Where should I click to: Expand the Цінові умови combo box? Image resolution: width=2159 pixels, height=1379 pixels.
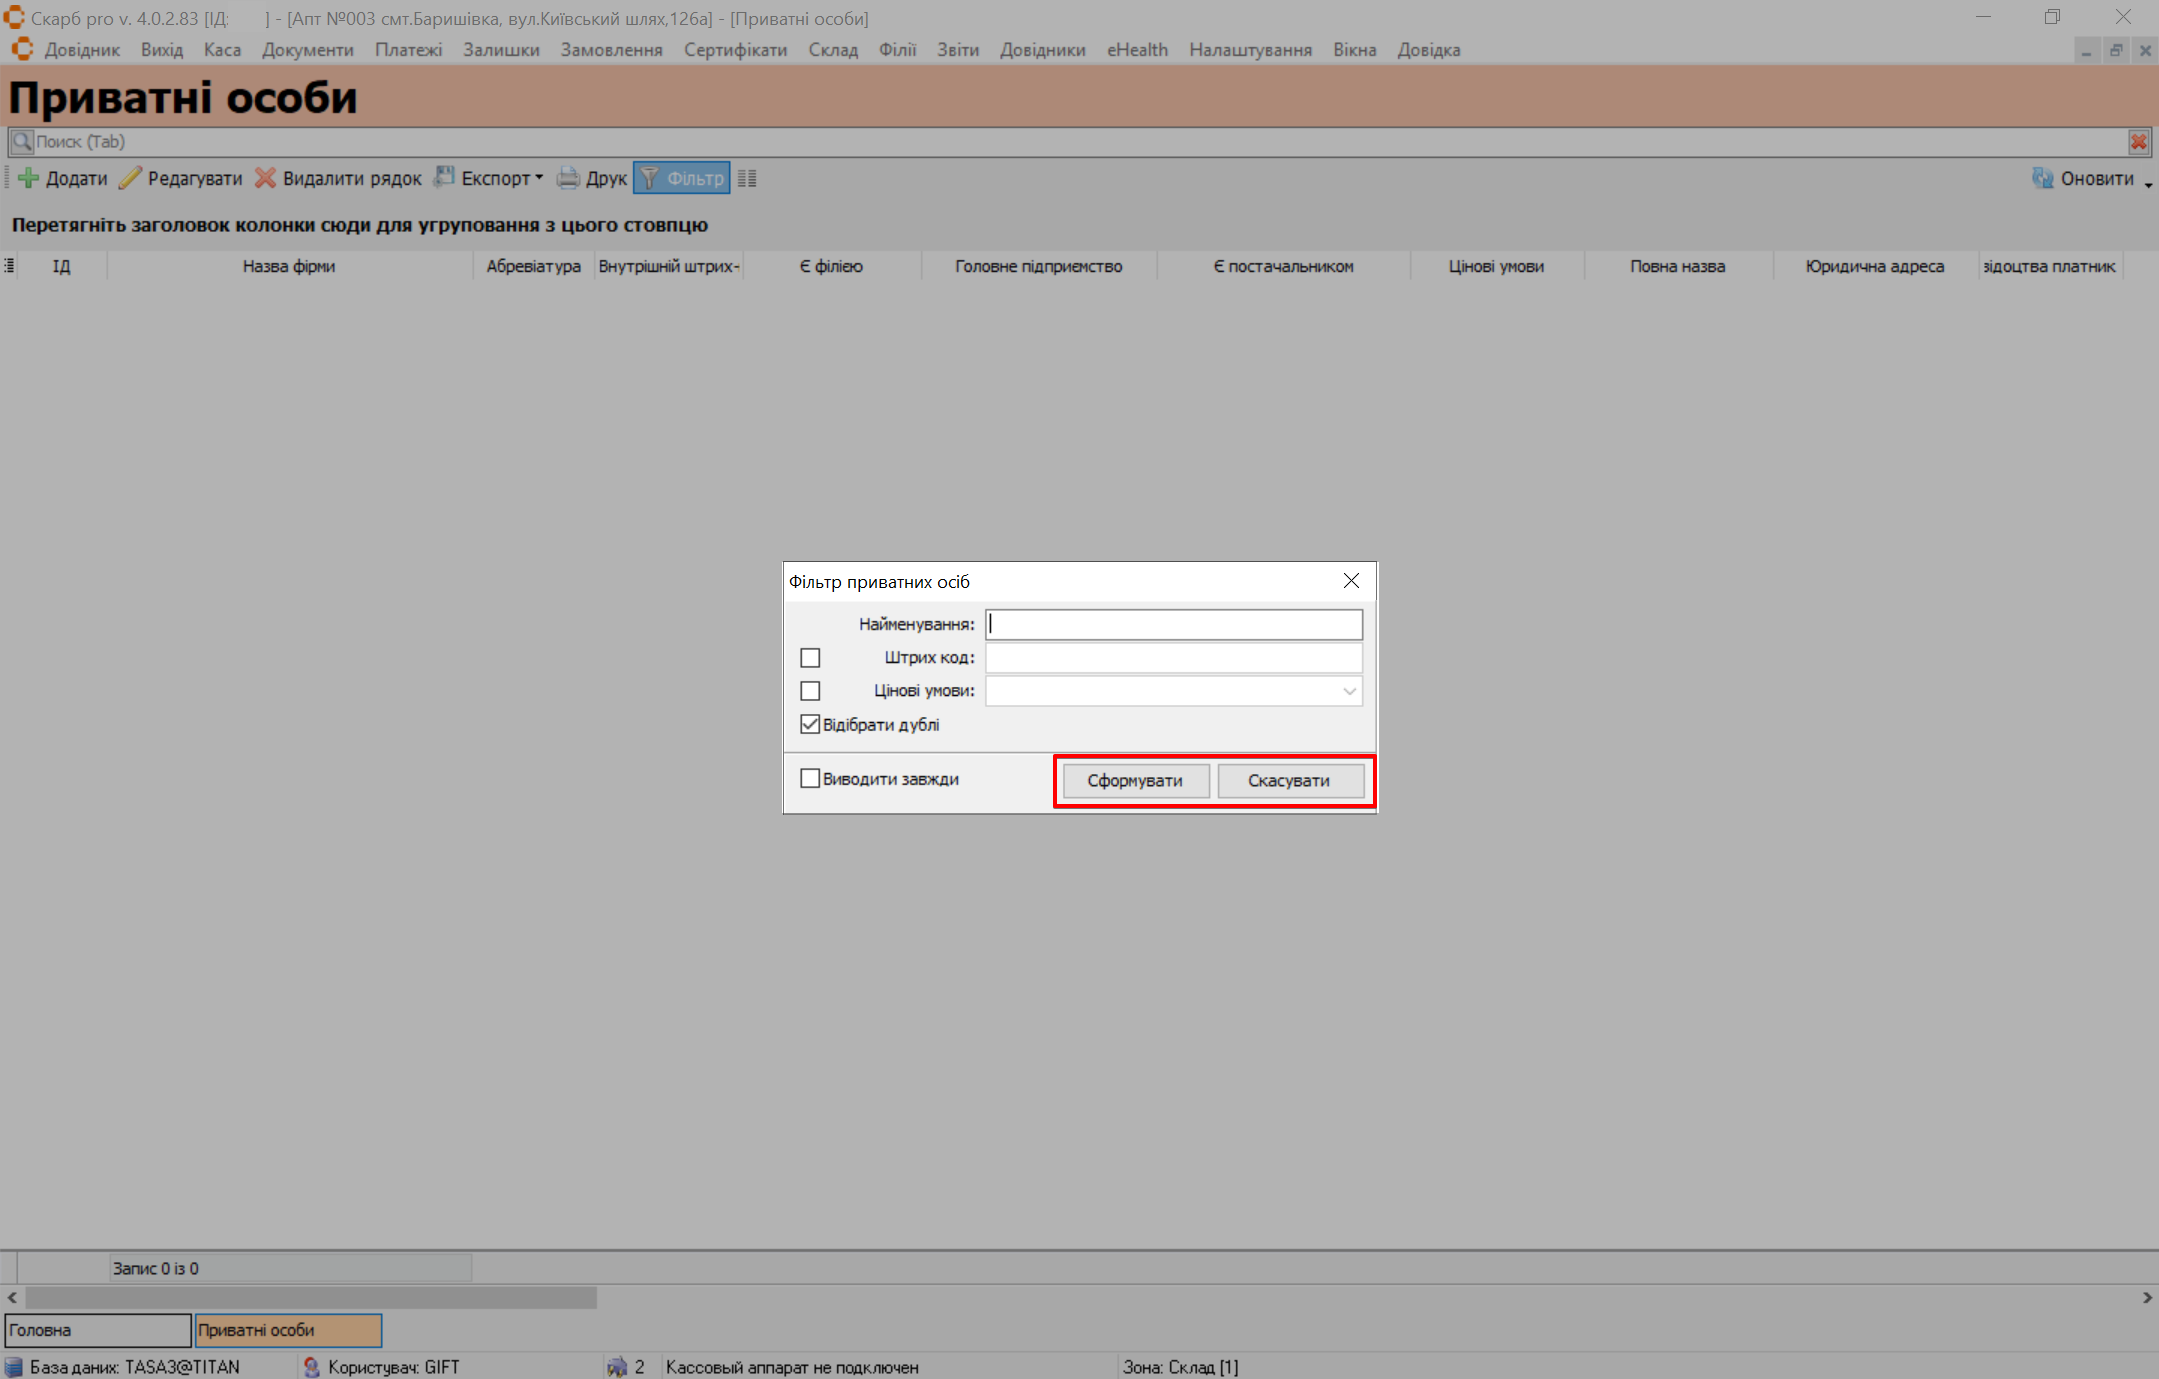tap(1349, 691)
